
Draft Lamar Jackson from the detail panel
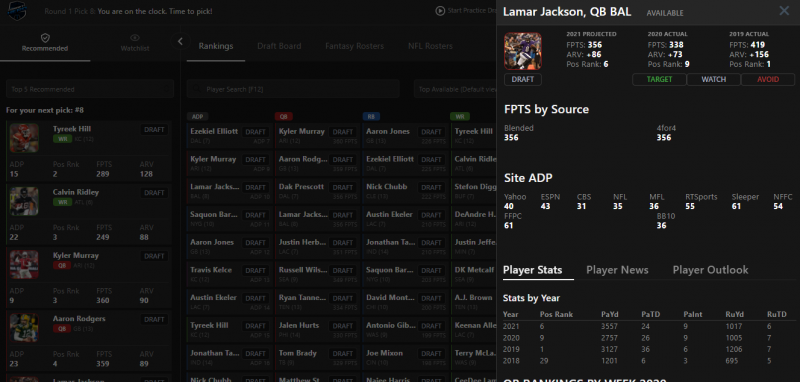tap(522, 80)
